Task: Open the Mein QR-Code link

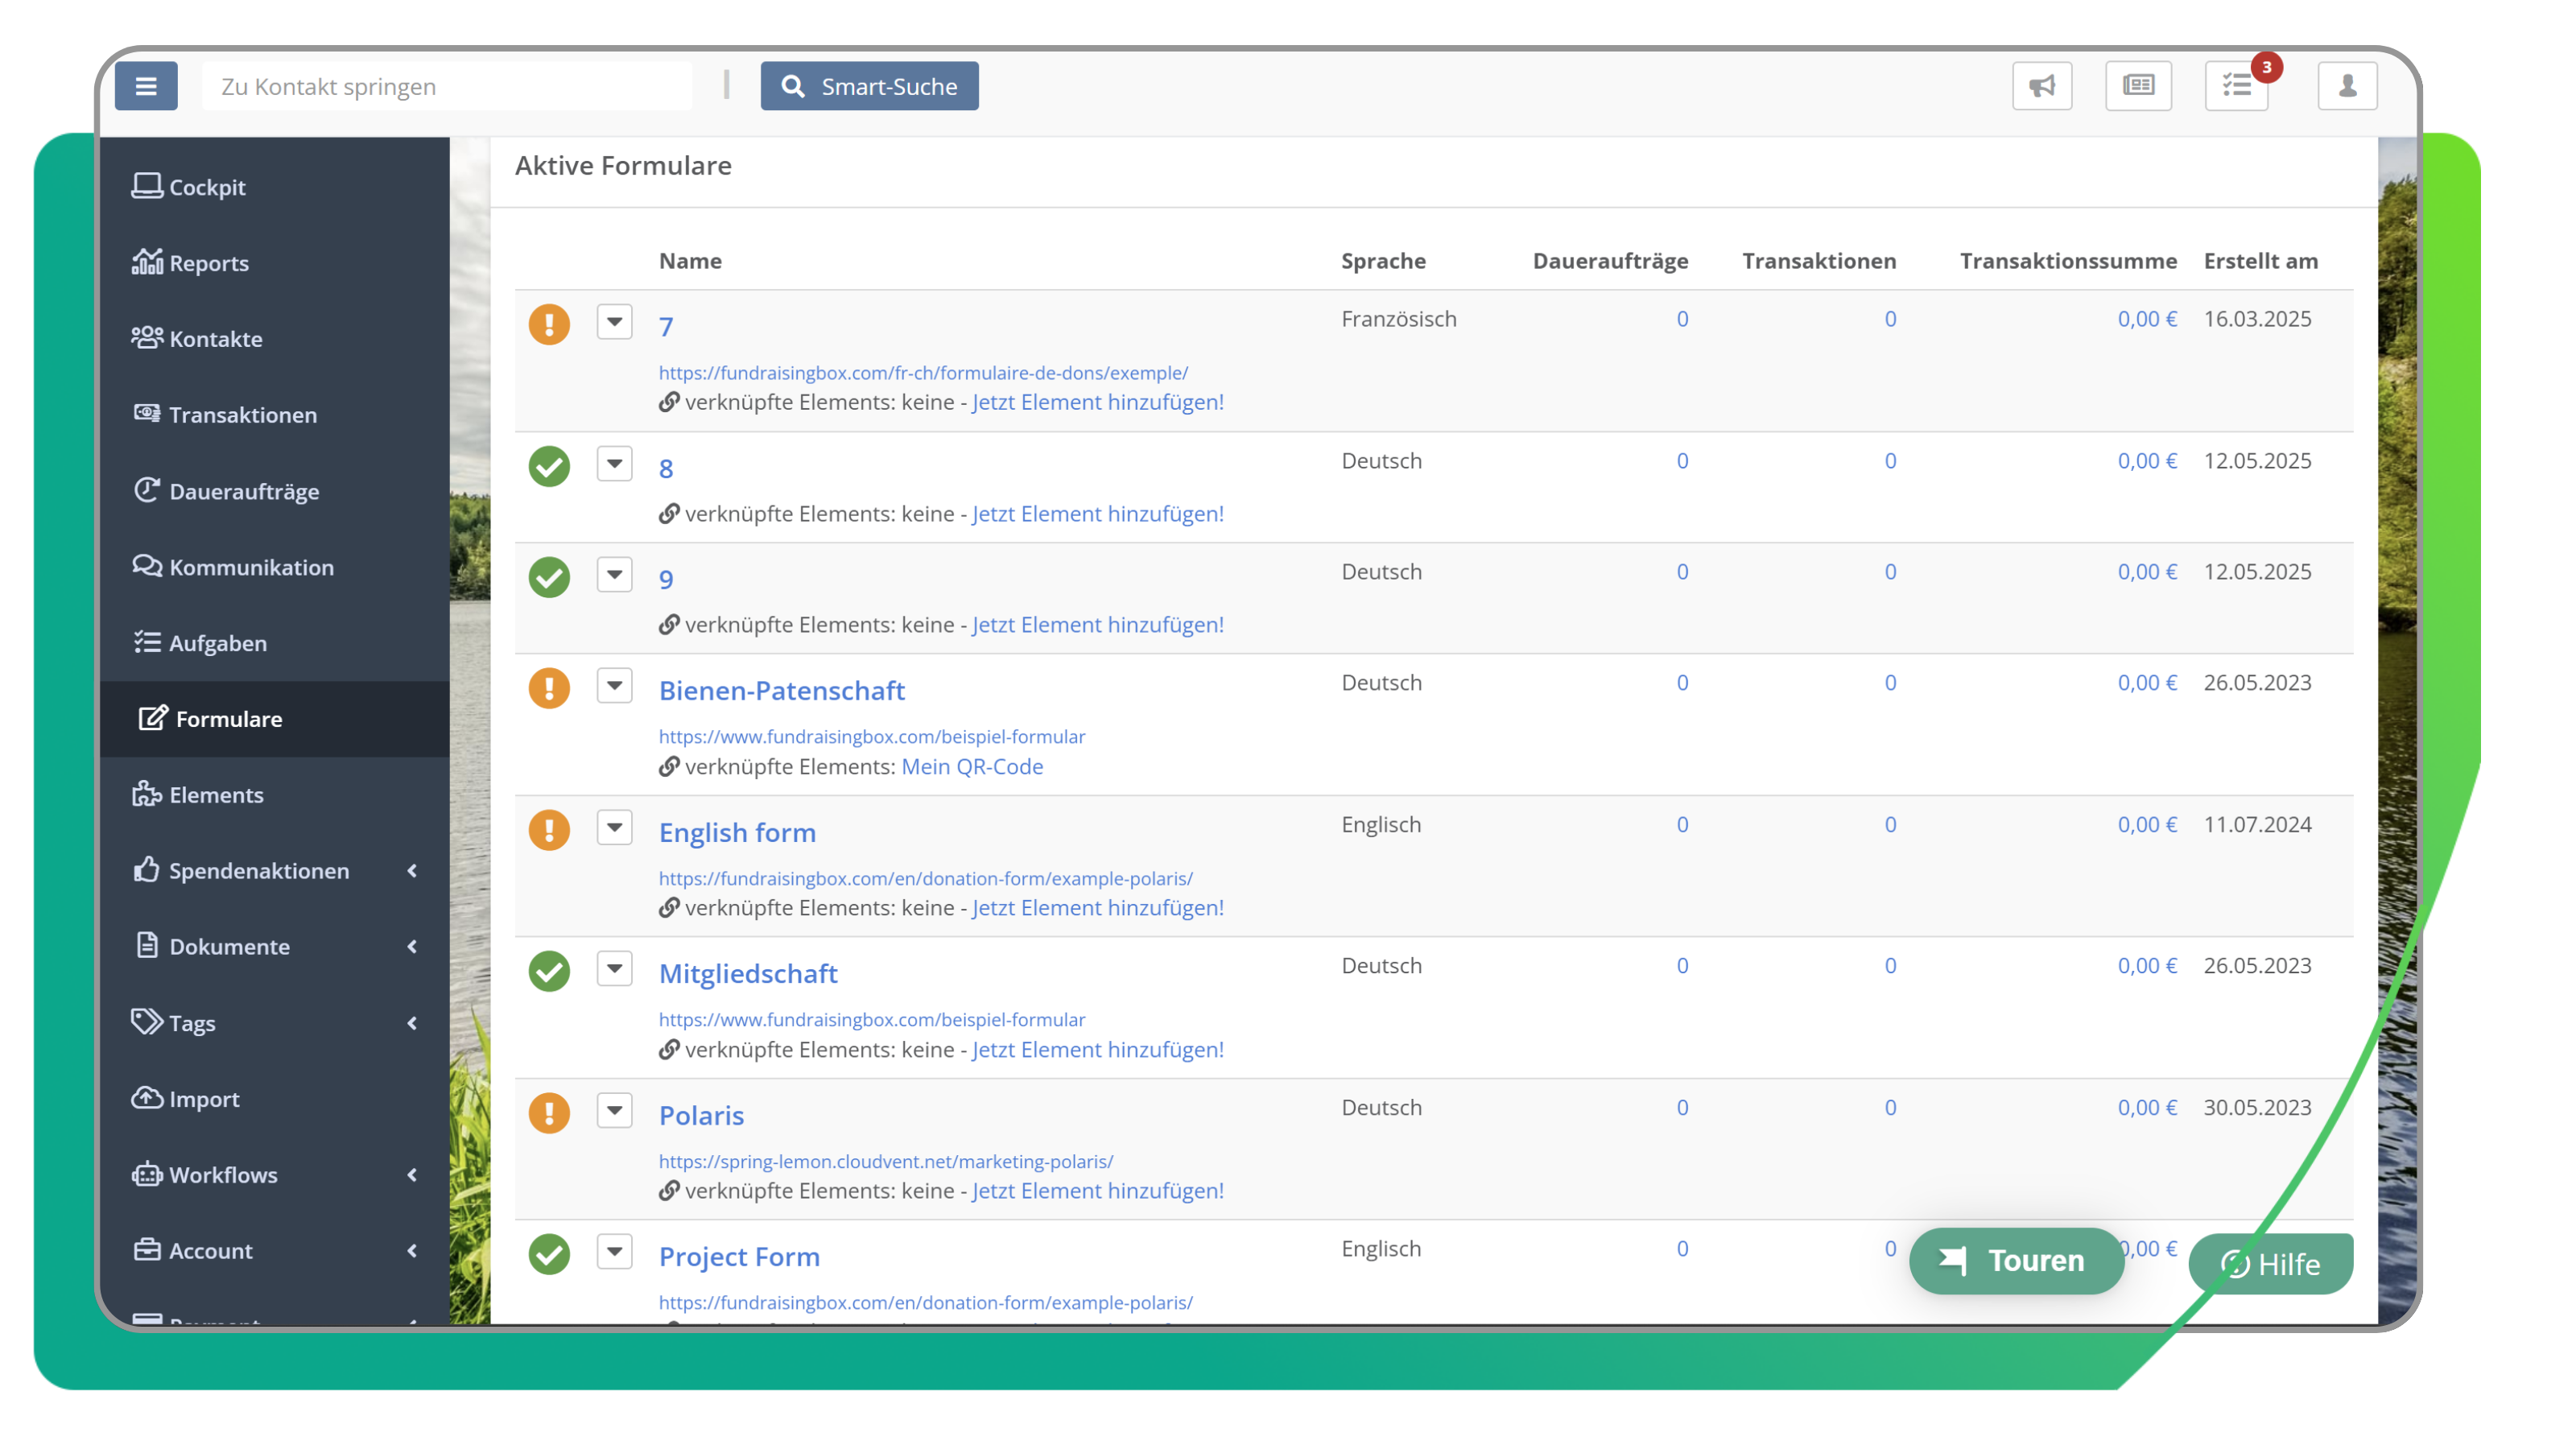Action: point(972,766)
